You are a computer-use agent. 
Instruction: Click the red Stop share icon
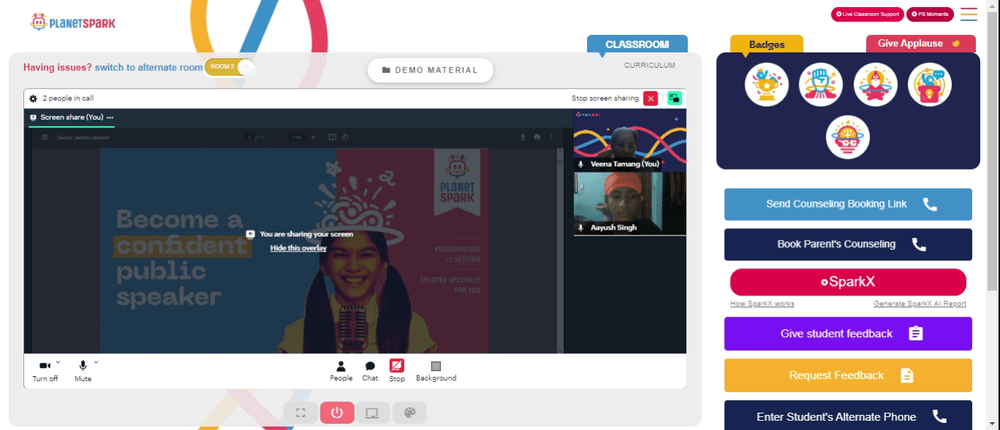click(397, 366)
